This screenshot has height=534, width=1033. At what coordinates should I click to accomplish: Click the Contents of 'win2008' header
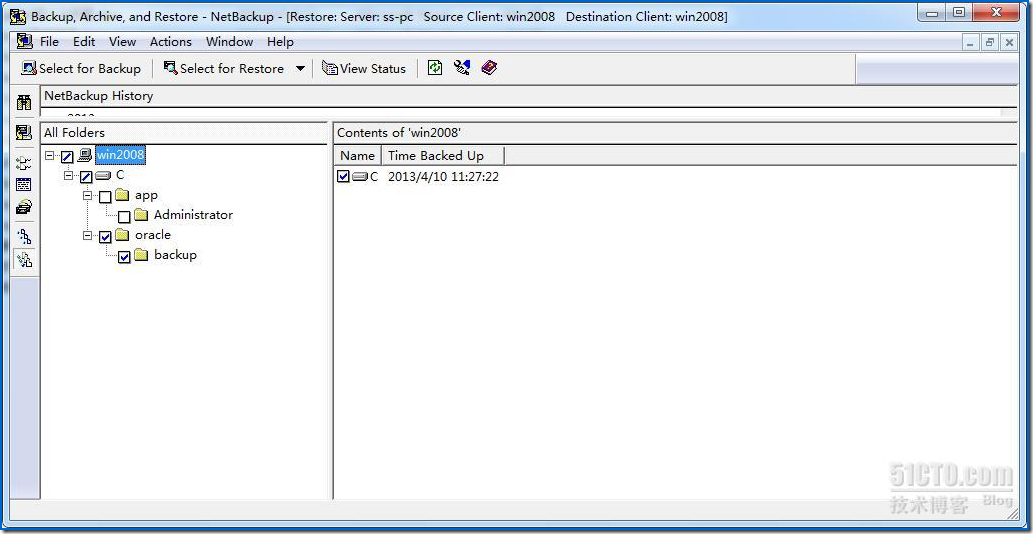coord(675,133)
